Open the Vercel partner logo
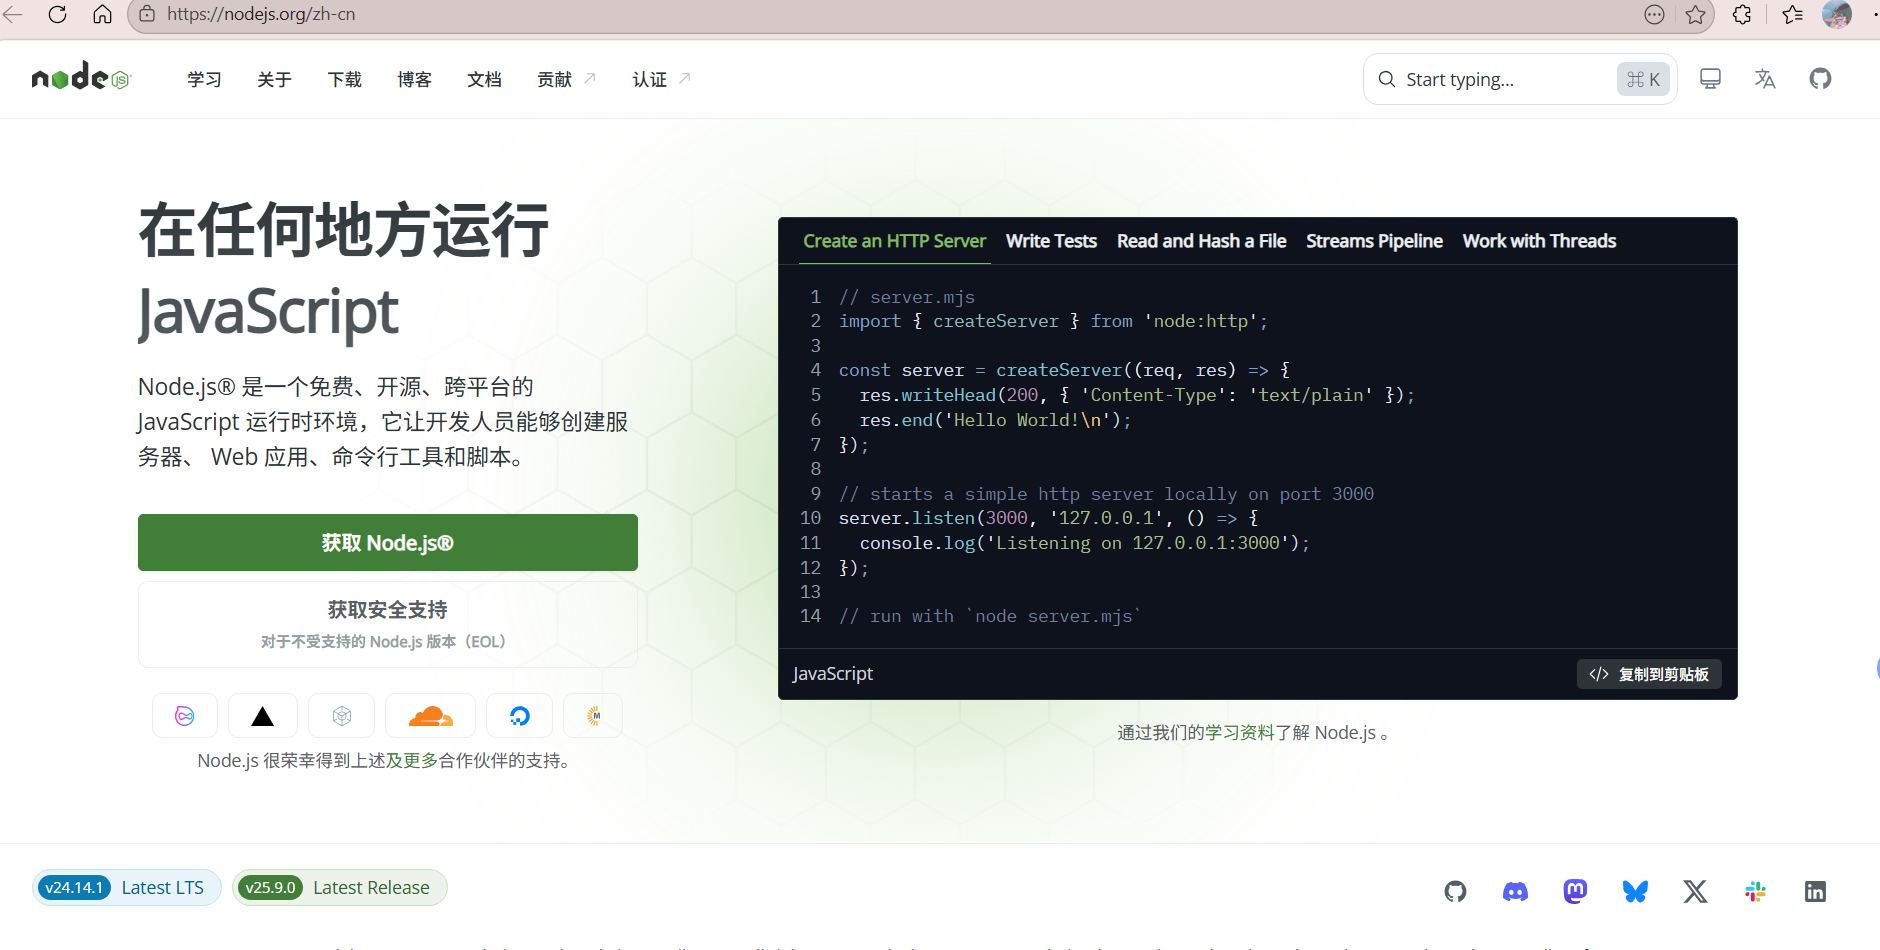 (262, 715)
